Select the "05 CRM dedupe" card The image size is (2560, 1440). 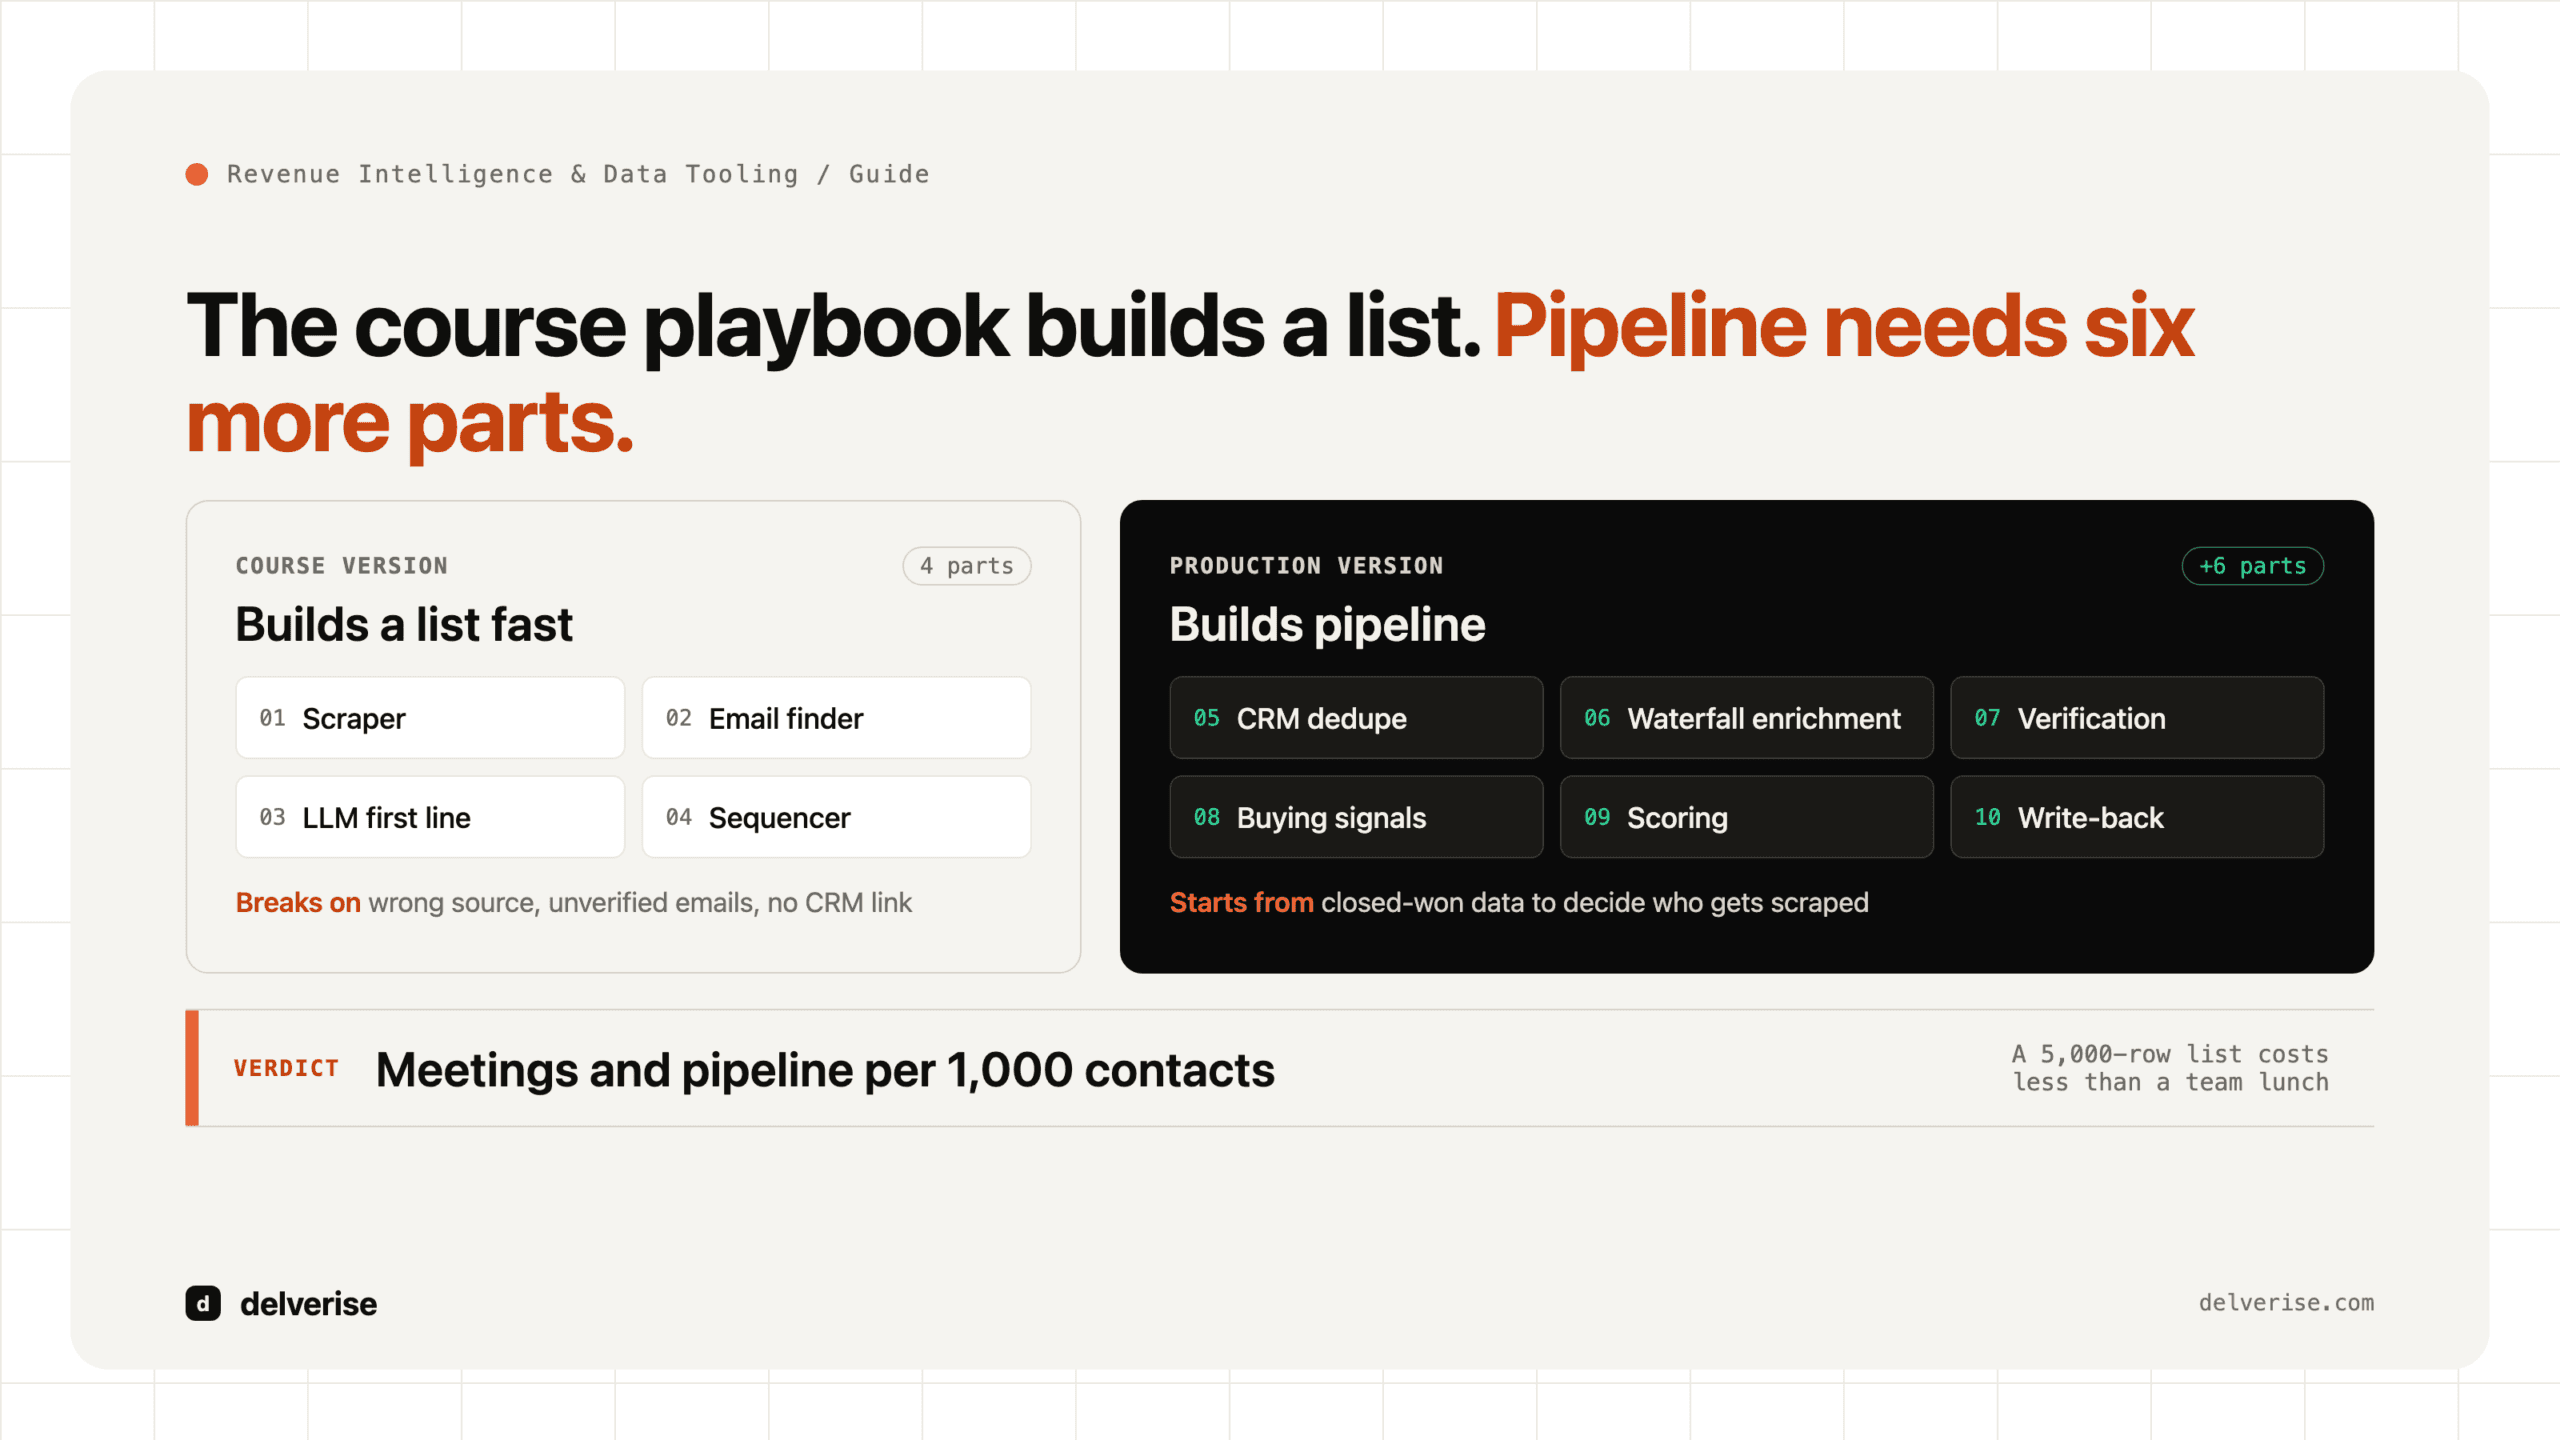tap(1356, 718)
